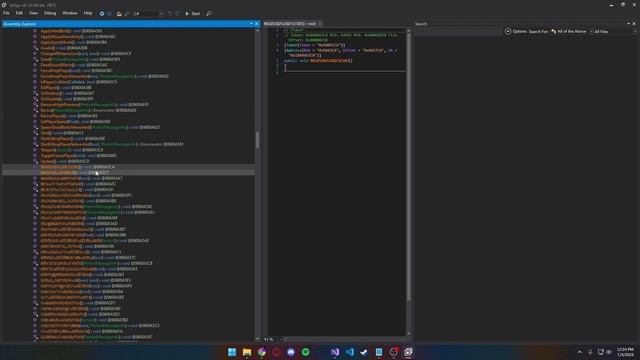Select the OnDestroy() method row
Image resolution: width=640 pixels, height=360 pixels.
(x=64, y=93)
